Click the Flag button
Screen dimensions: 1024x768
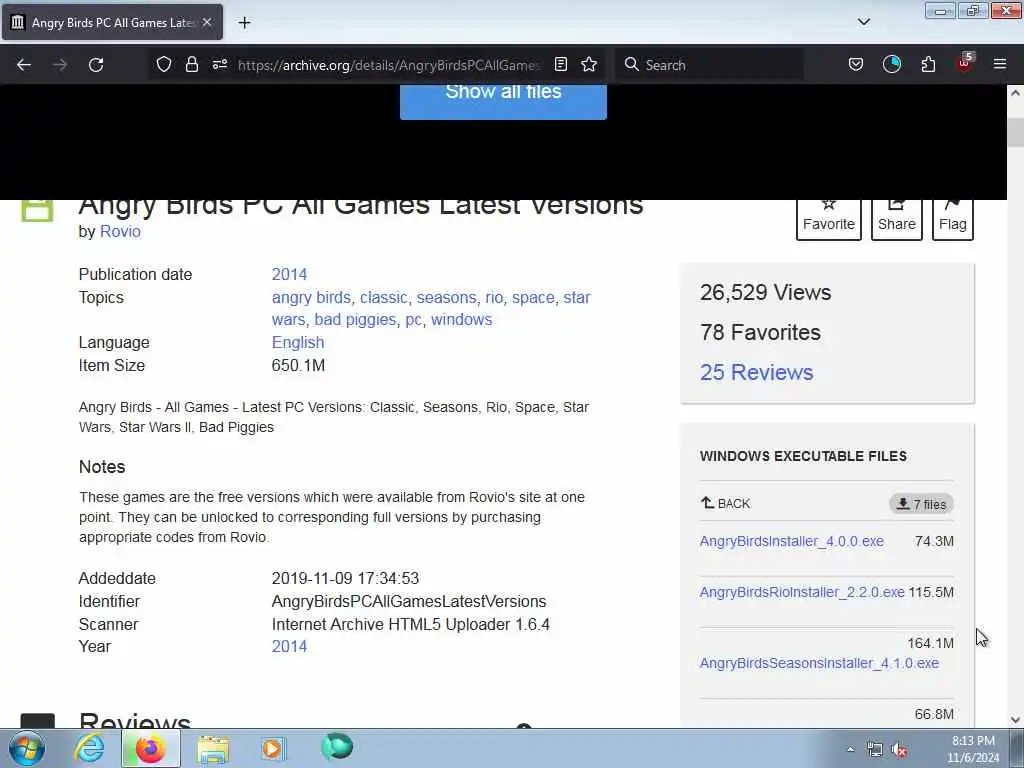click(x=953, y=219)
